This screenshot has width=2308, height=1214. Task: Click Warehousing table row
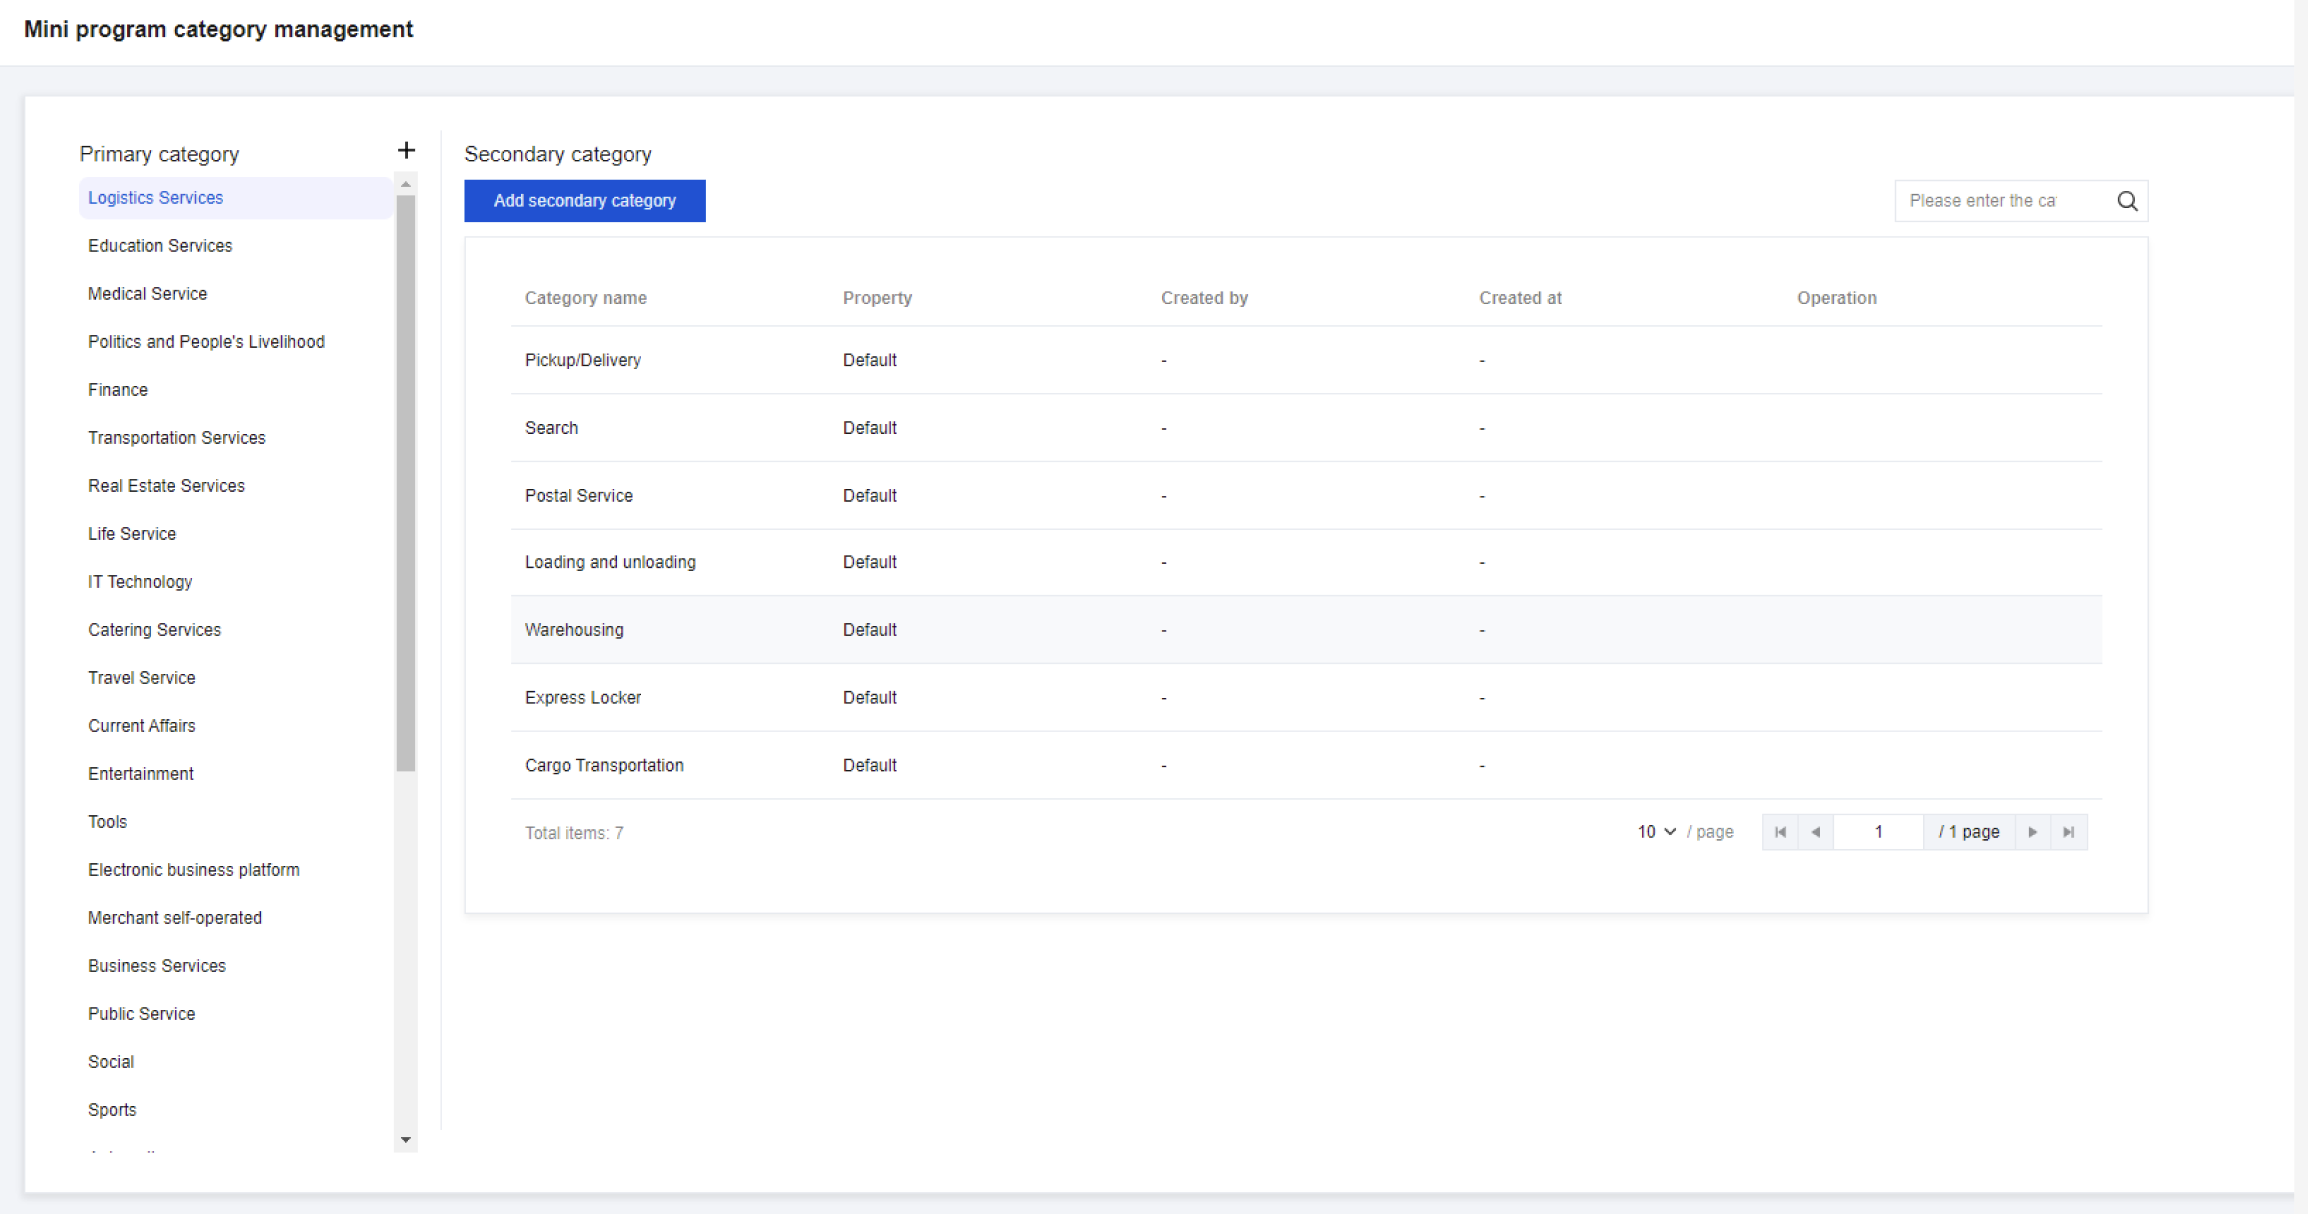pyautogui.click(x=1306, y=630)
